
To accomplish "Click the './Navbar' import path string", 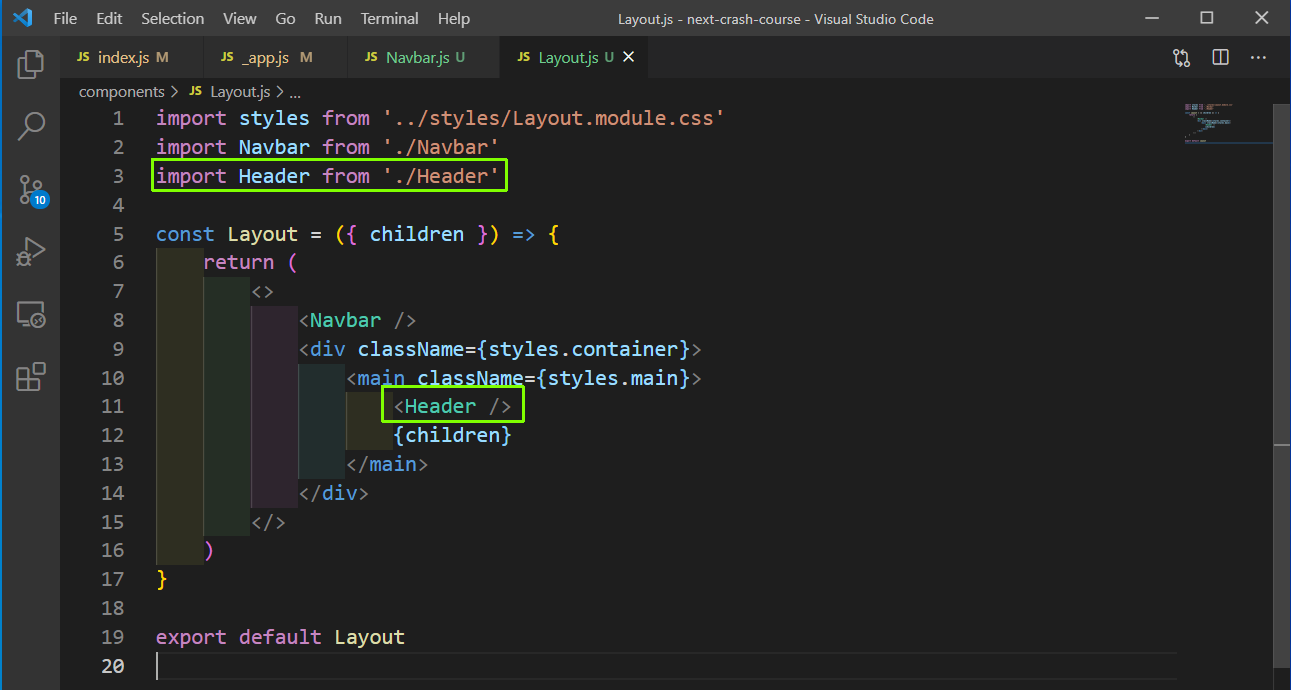I will 440,147.
